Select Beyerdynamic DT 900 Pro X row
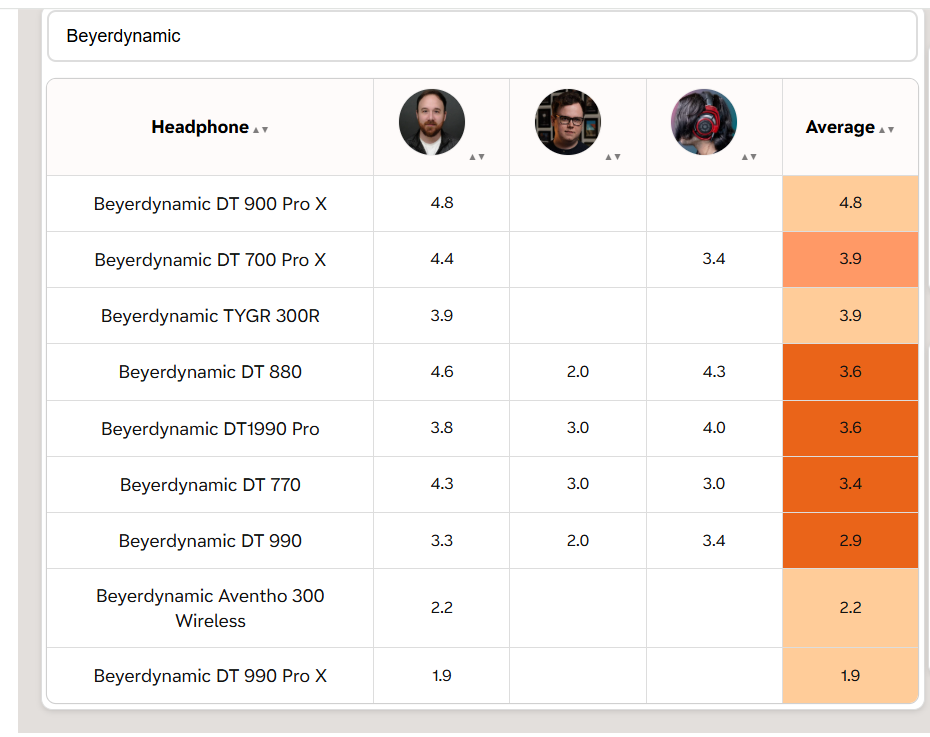 (x=482, y=203)
